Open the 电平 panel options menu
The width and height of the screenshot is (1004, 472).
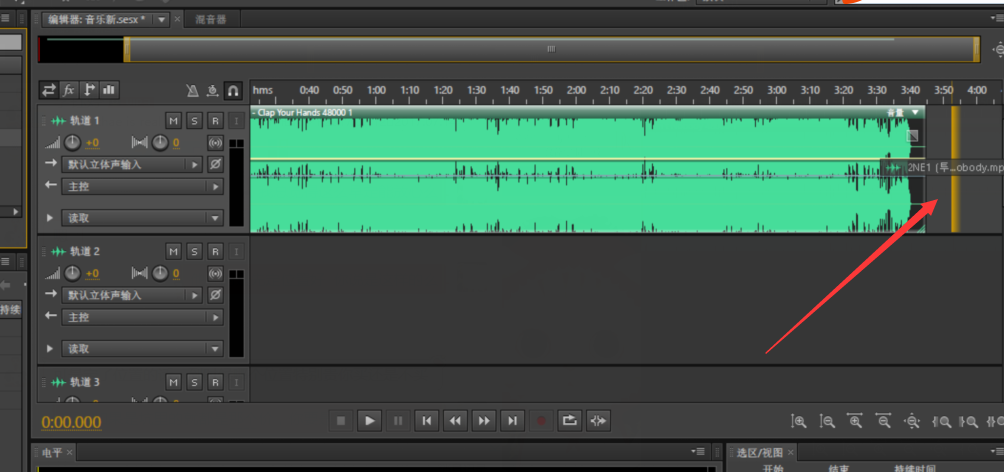(698, 452)
